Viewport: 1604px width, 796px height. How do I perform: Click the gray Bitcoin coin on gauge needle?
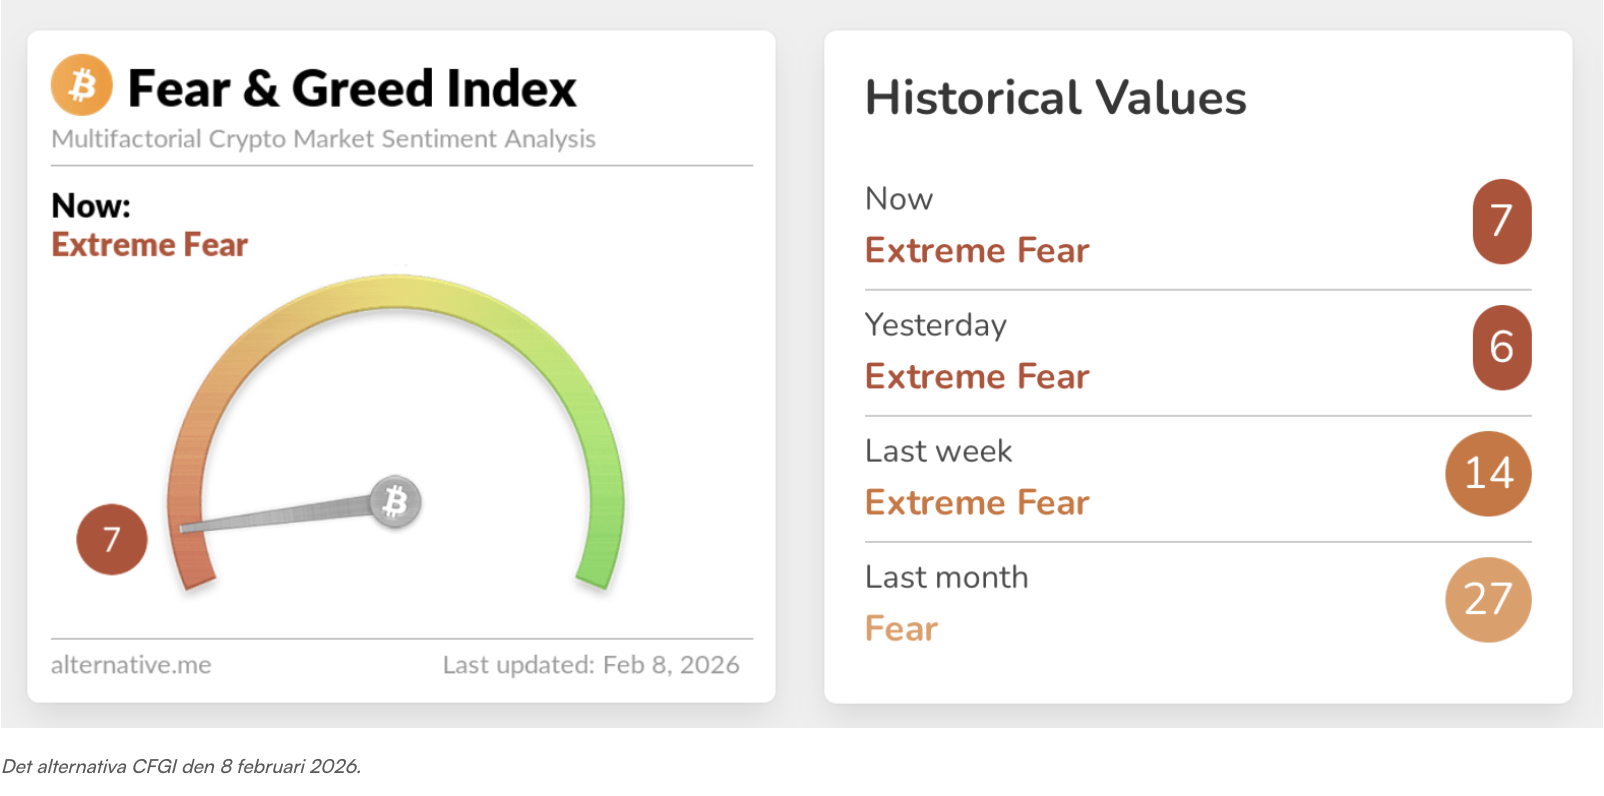(x=396, y=502)
